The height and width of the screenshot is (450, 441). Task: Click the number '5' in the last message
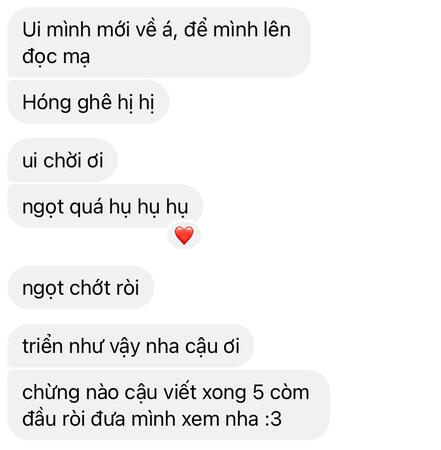(258, 392)
